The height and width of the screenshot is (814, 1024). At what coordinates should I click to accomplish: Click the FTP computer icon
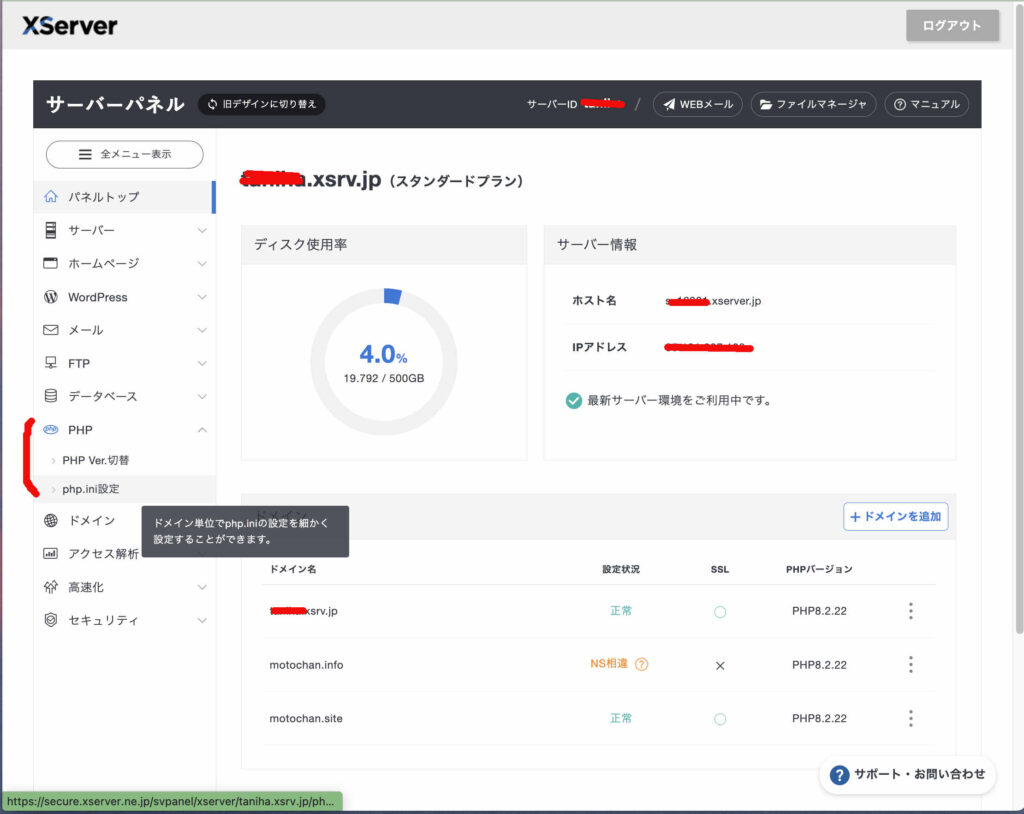tap(50, 363)
